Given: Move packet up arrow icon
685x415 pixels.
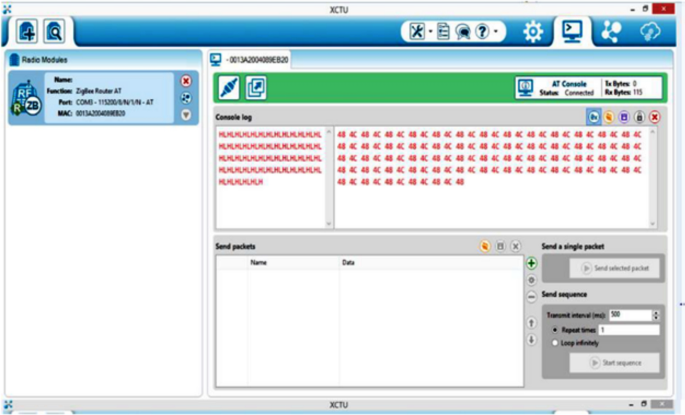Looking at the screenshot, I should click(531, 323).
